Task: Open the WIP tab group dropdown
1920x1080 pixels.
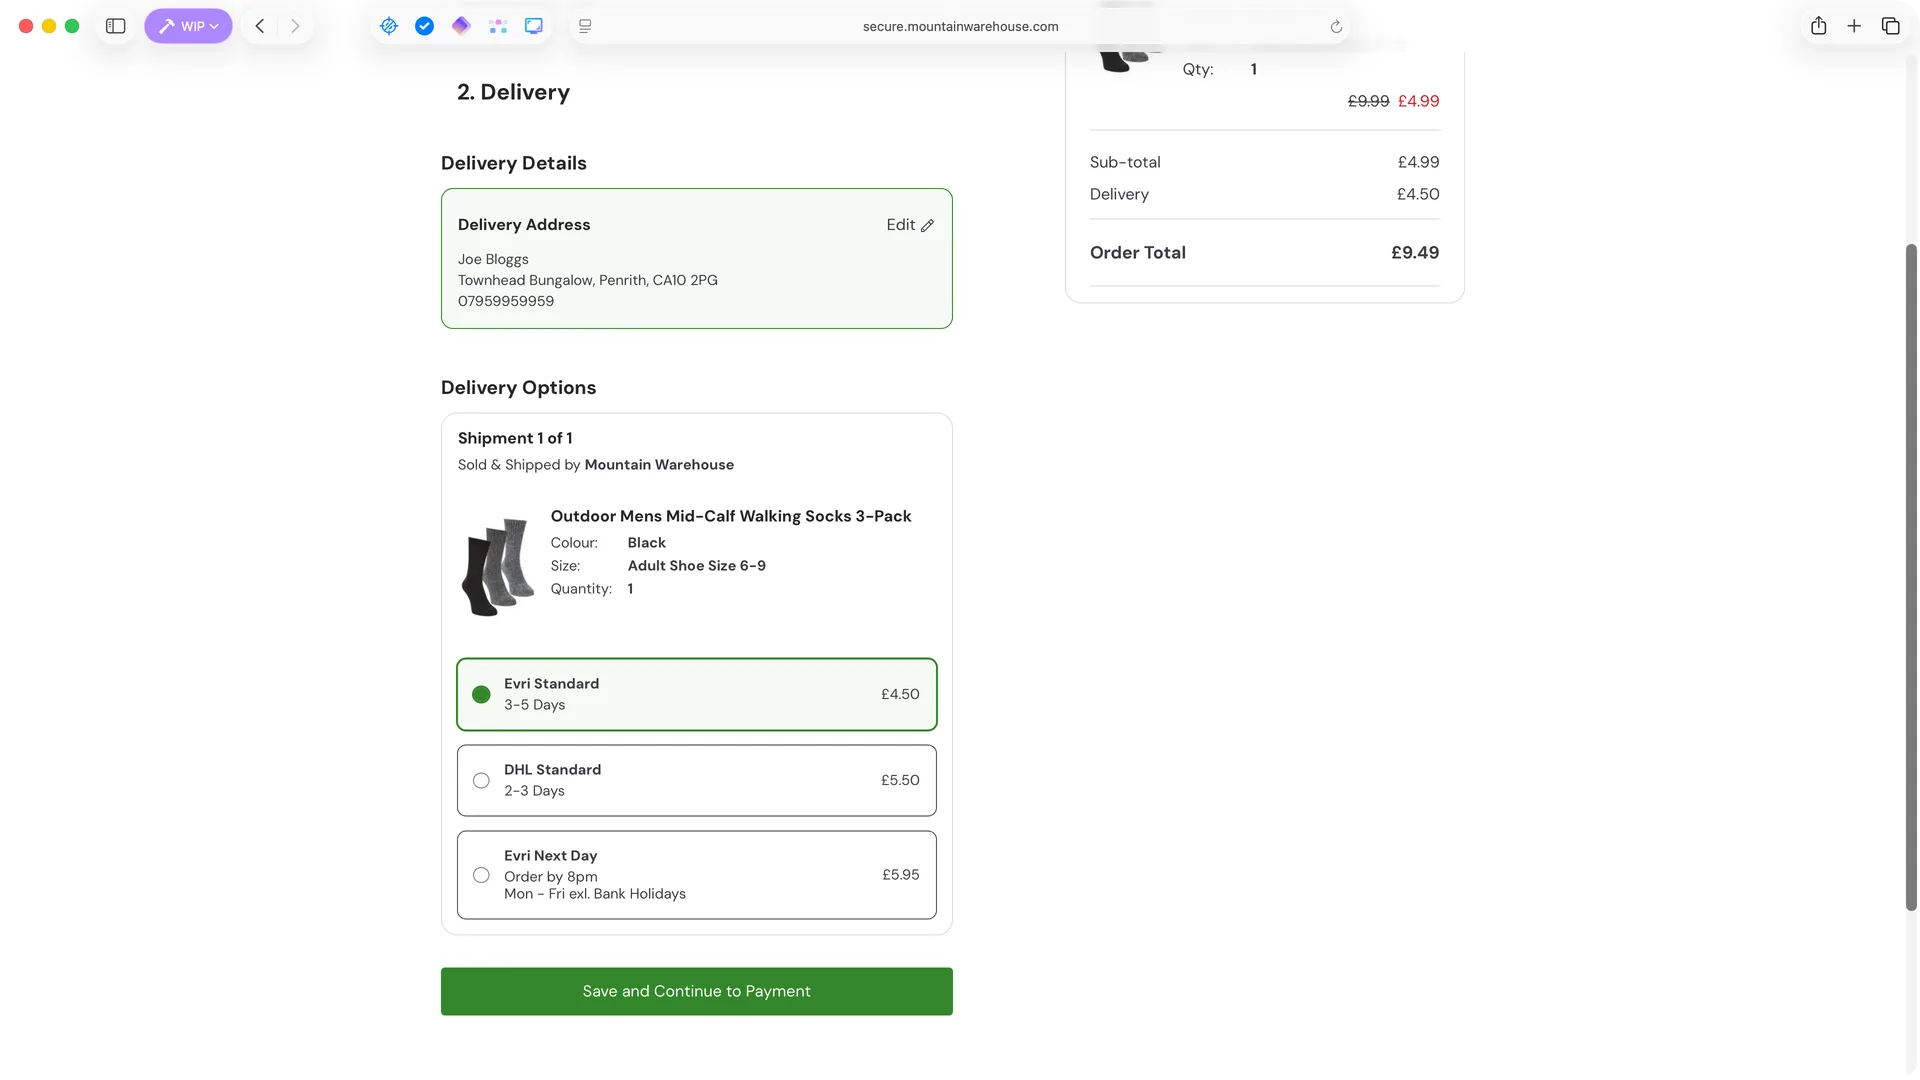Action: [x=188, y=26]
